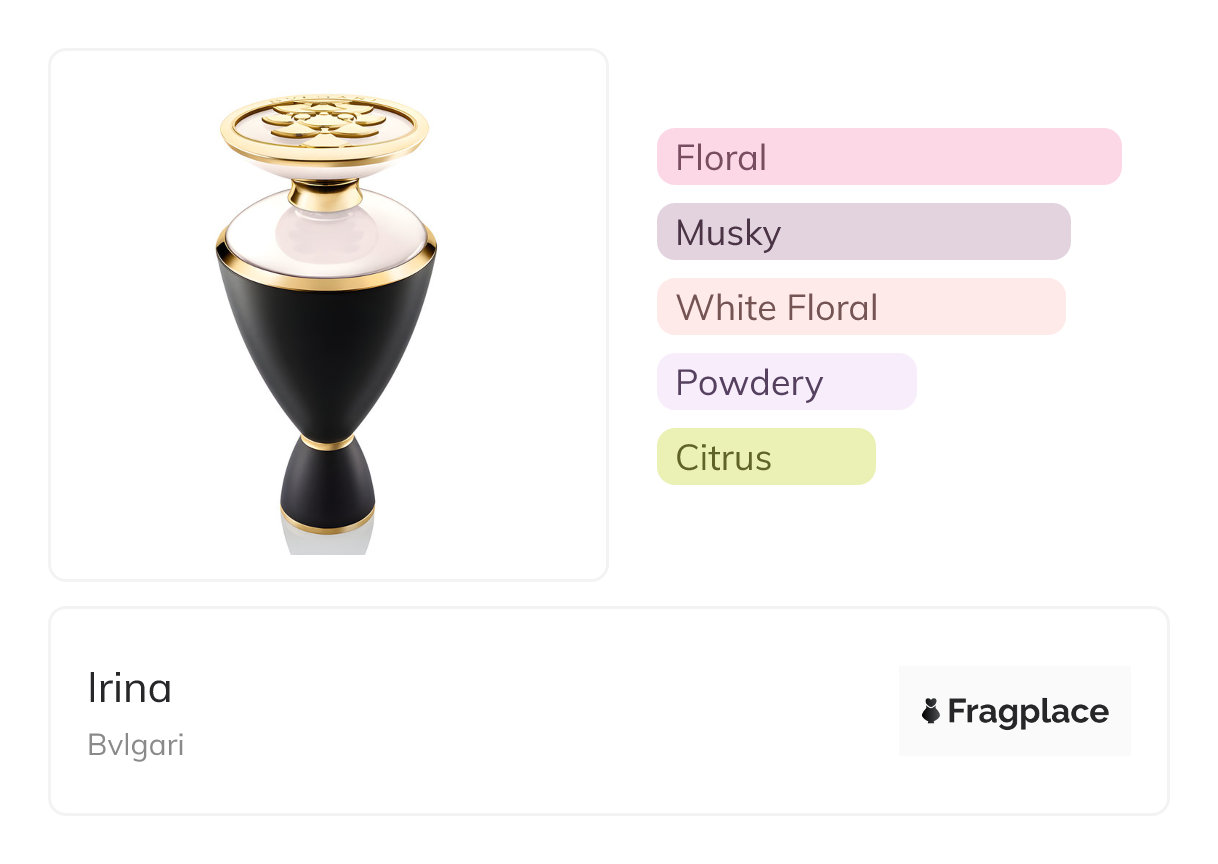This screenshot has width=1218, height=864.
Task: Click the gold ring under the bottle base
Action: coord(327,522)
